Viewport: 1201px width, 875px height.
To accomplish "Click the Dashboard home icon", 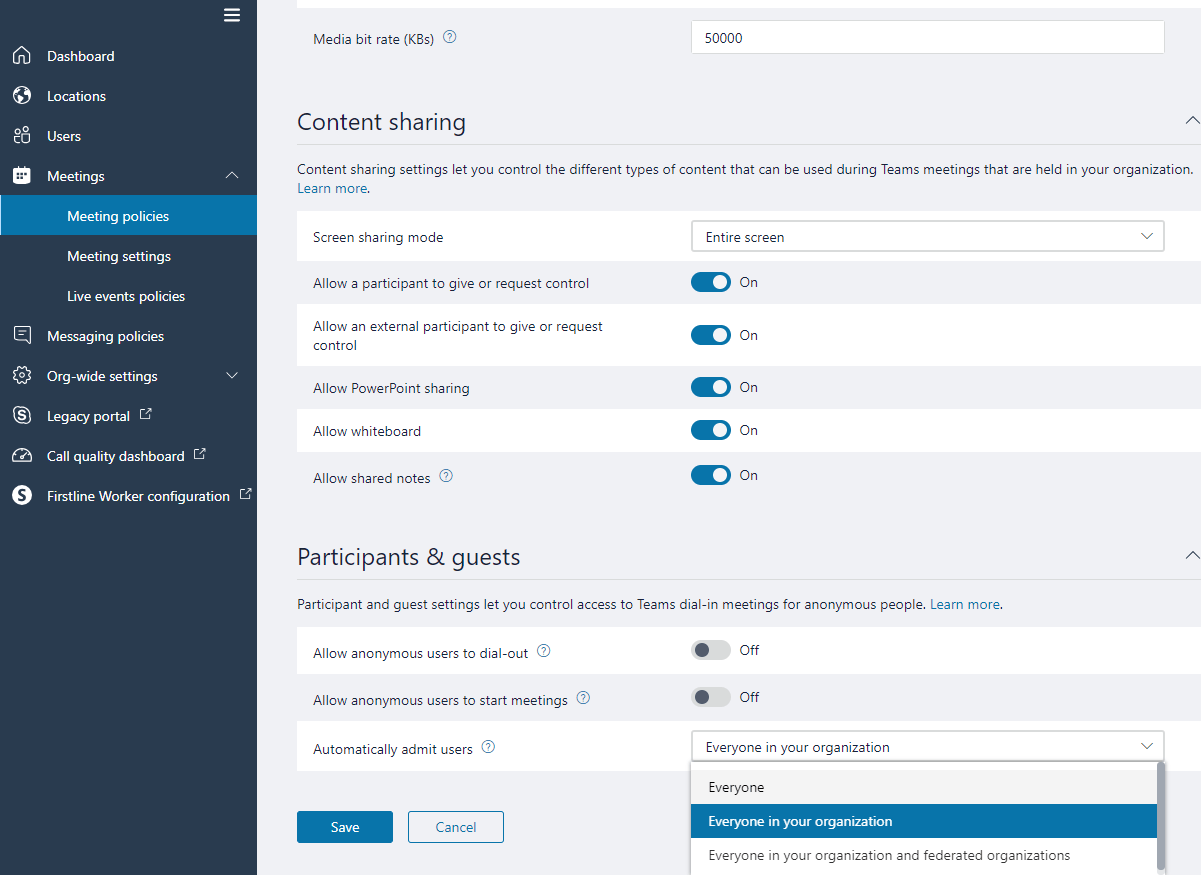I will [22, 56].
